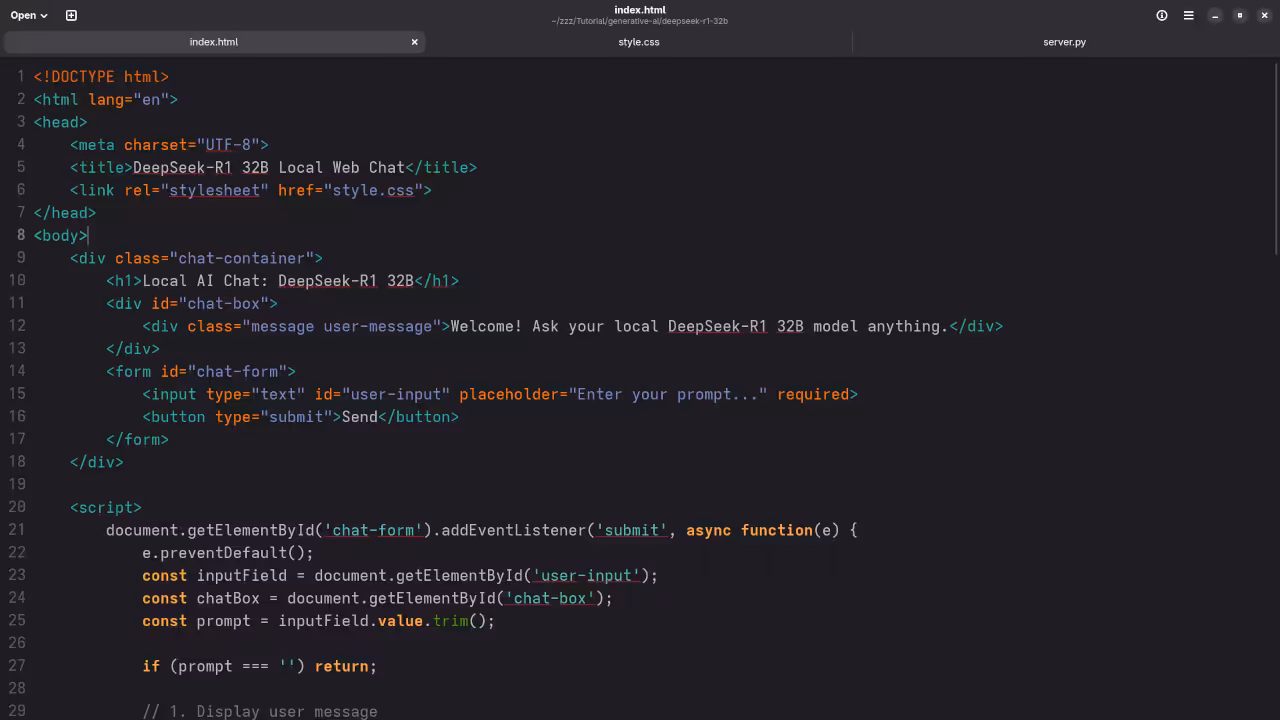Screen dimensions: 1280x720
Task: Select the index.html tab
Action: pyautogui.click(x=214, y=42)
